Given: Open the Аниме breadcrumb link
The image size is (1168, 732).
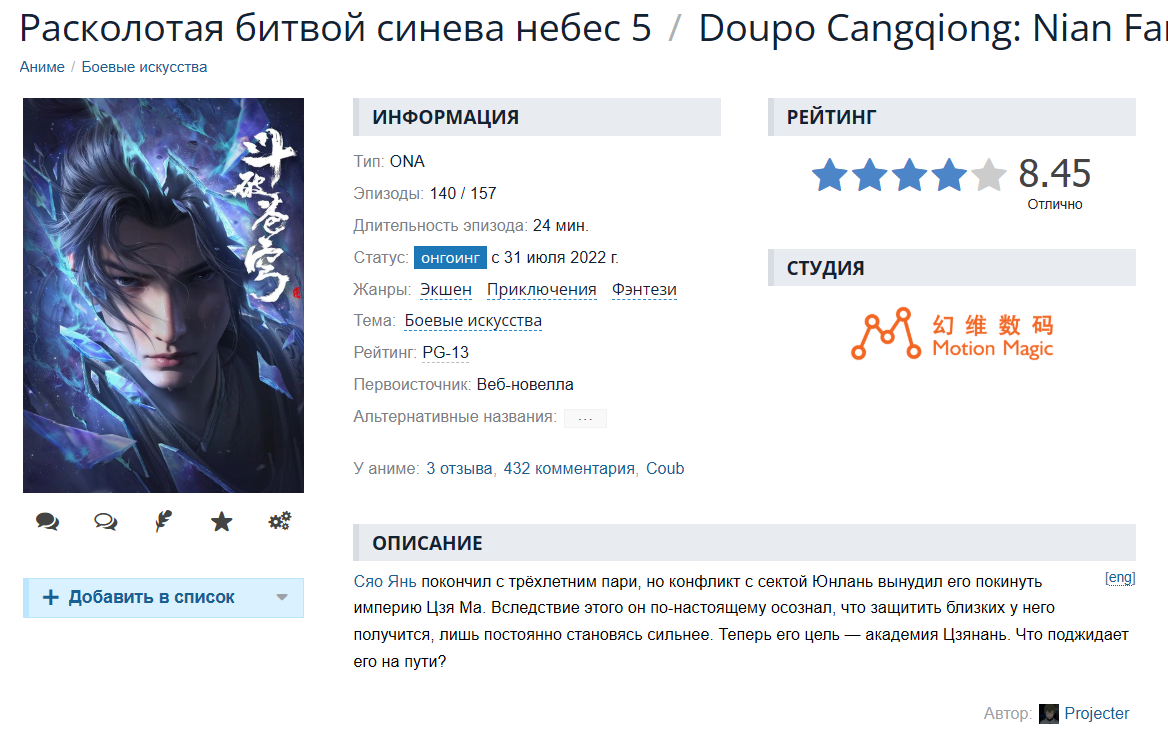Looking at the screenshot, I should (x=42, y=67).
